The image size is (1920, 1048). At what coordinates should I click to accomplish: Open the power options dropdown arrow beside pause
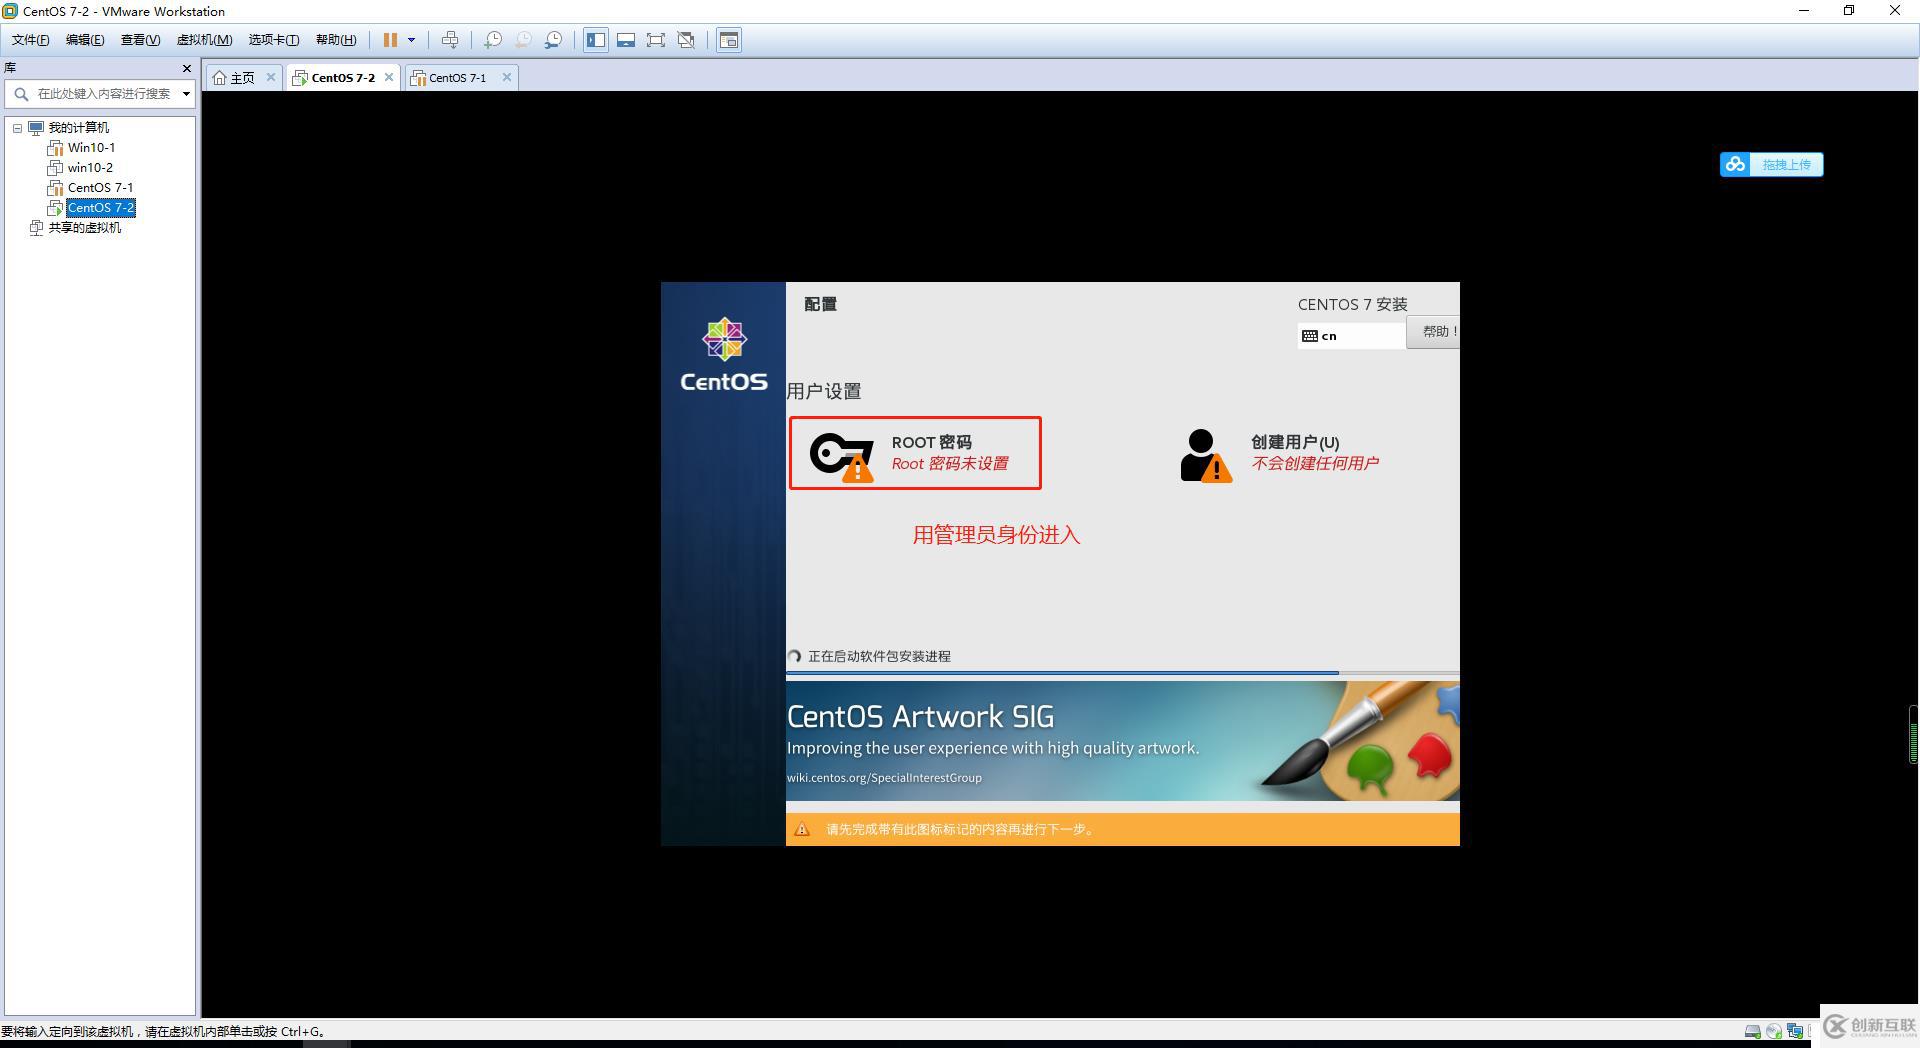[x=411, y=40]
